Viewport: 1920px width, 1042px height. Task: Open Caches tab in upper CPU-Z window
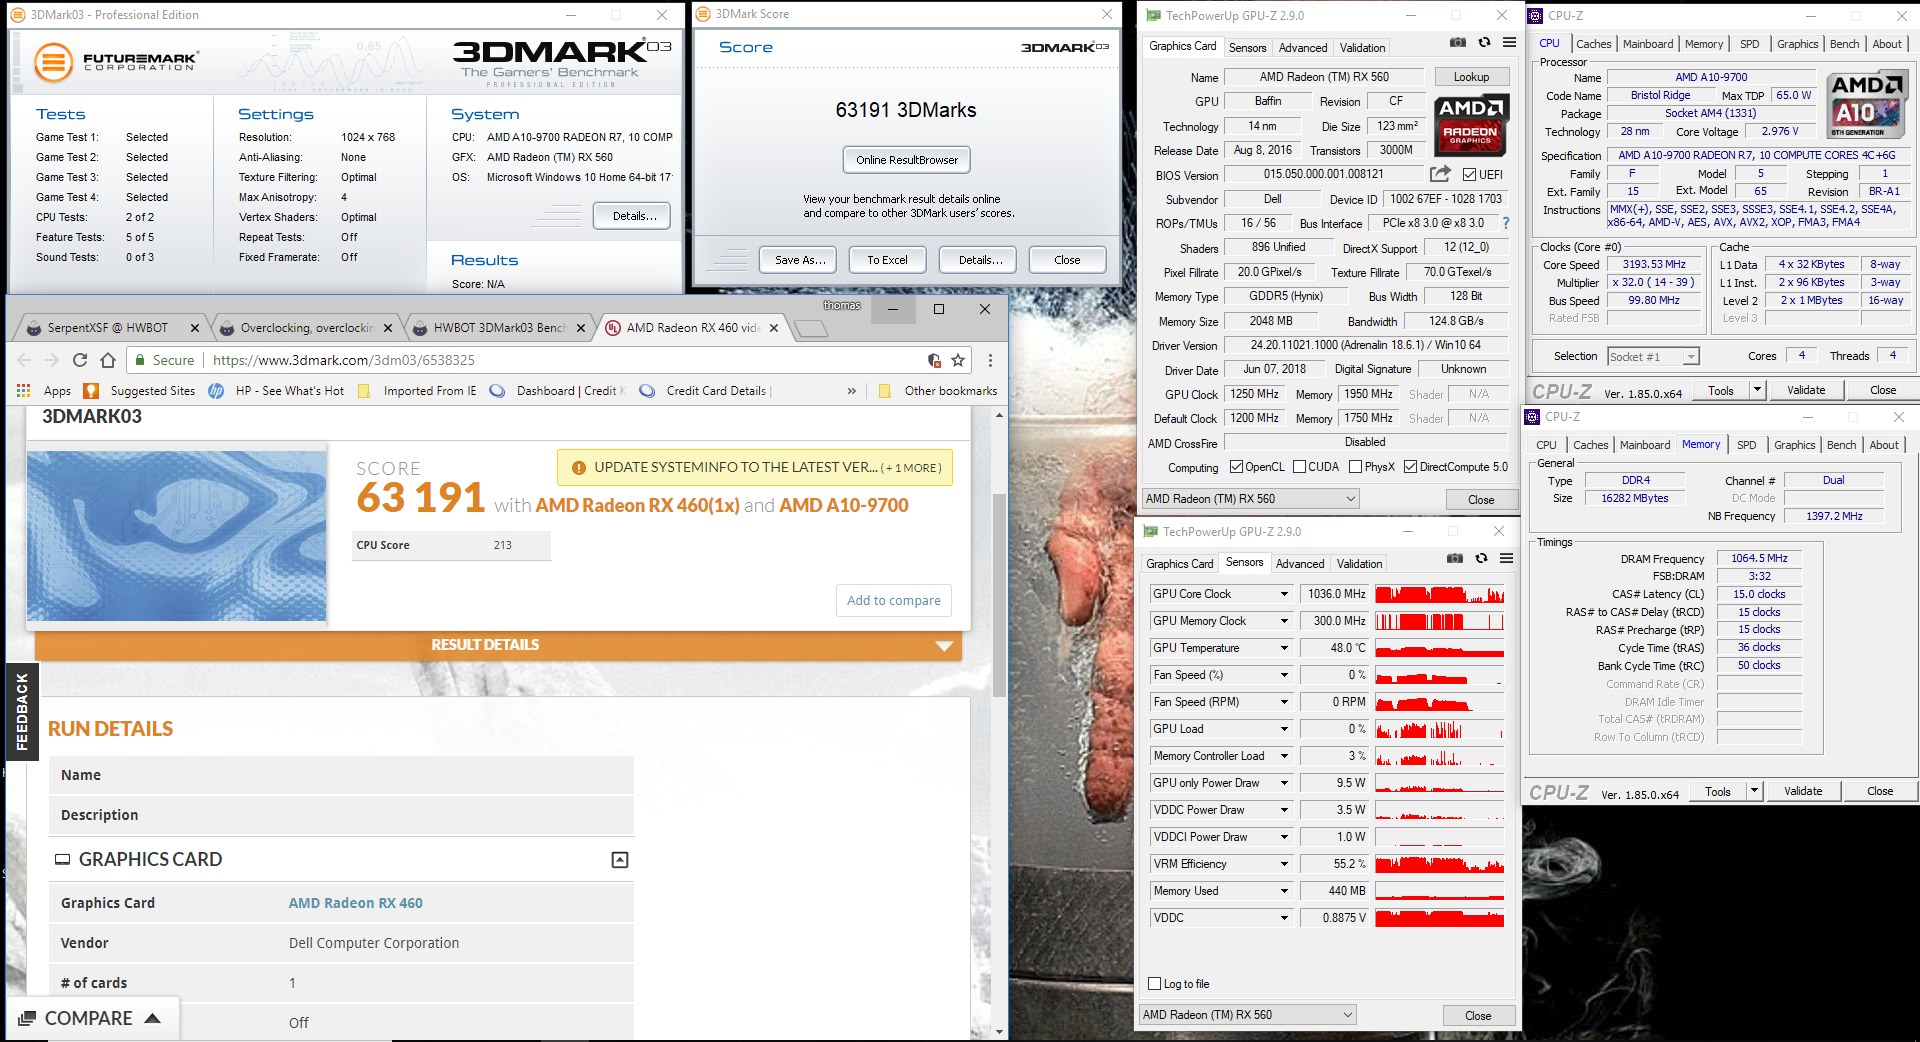pos(1593,44)
